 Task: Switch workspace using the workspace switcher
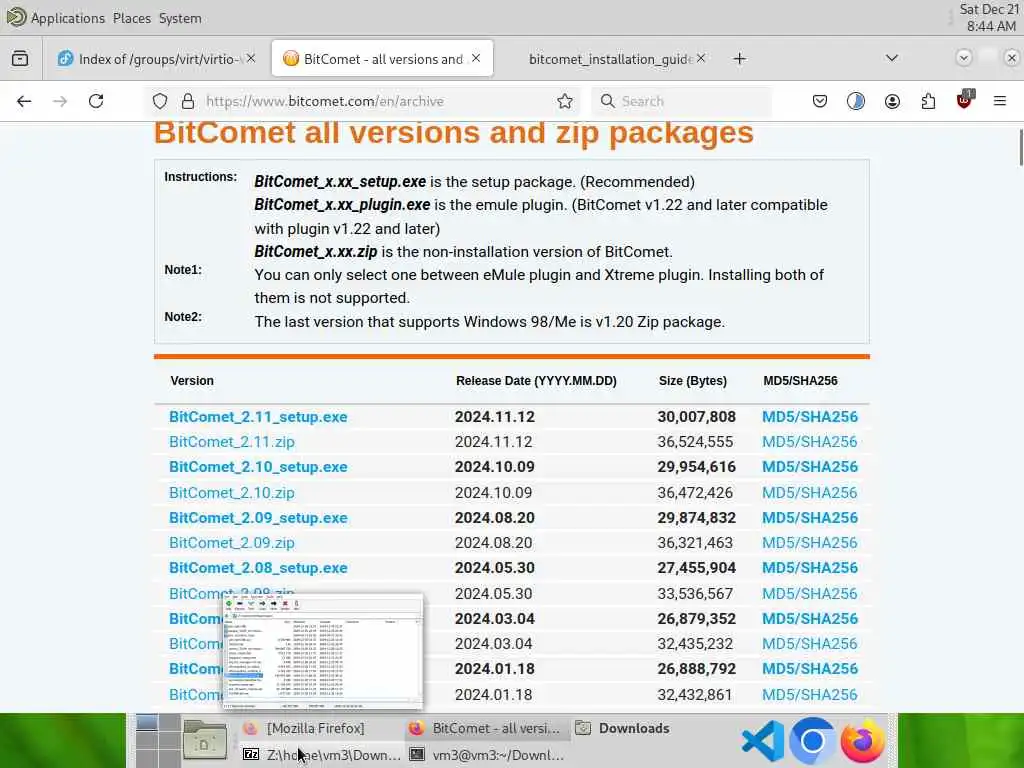pyautogui.click(x=158, y=741)
